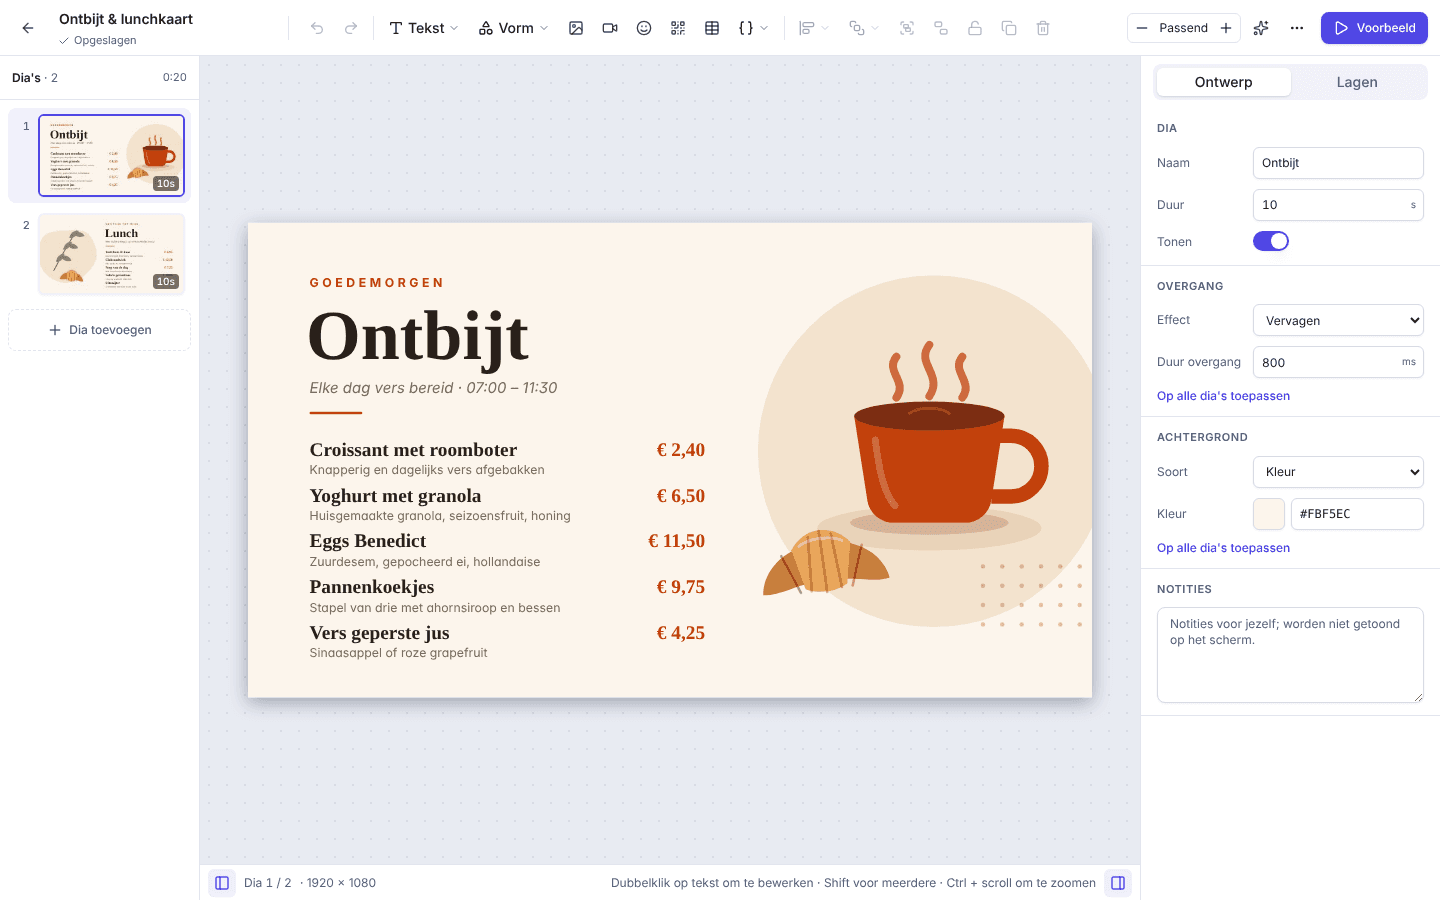Insert a video with the camera icon
1440x900 pixels.
610,28
